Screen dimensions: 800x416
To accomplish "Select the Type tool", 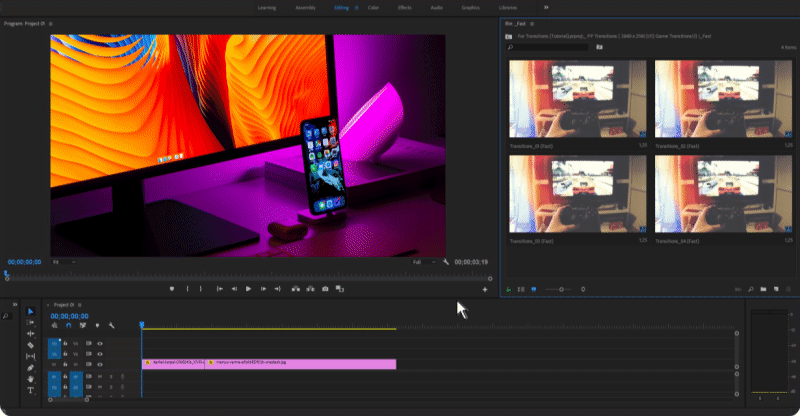I will 30,390.
